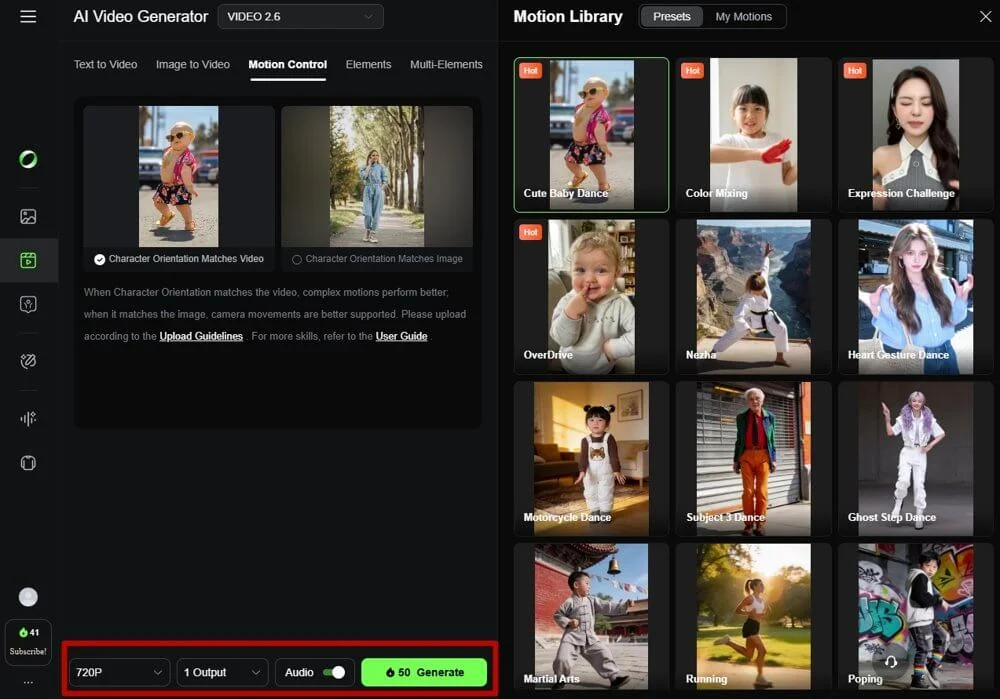1000x699 pixels.
Task: Open the audio sound waveform sidebar icon
Action: (x=28, y=419)
